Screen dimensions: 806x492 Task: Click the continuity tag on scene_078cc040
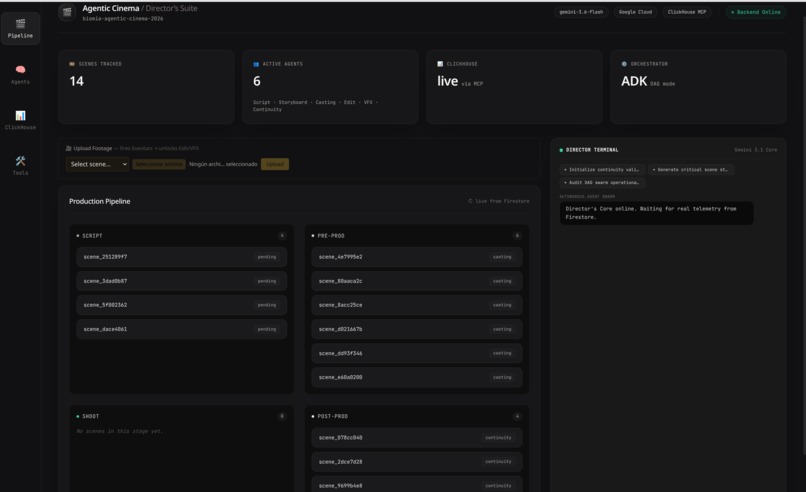[x=498, y=438]
